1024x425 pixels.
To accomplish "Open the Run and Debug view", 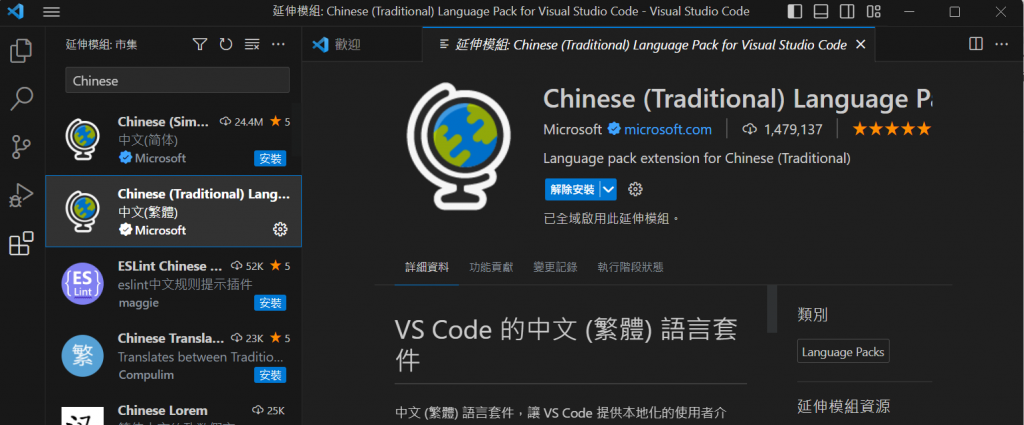I will (x=22, y=195).
